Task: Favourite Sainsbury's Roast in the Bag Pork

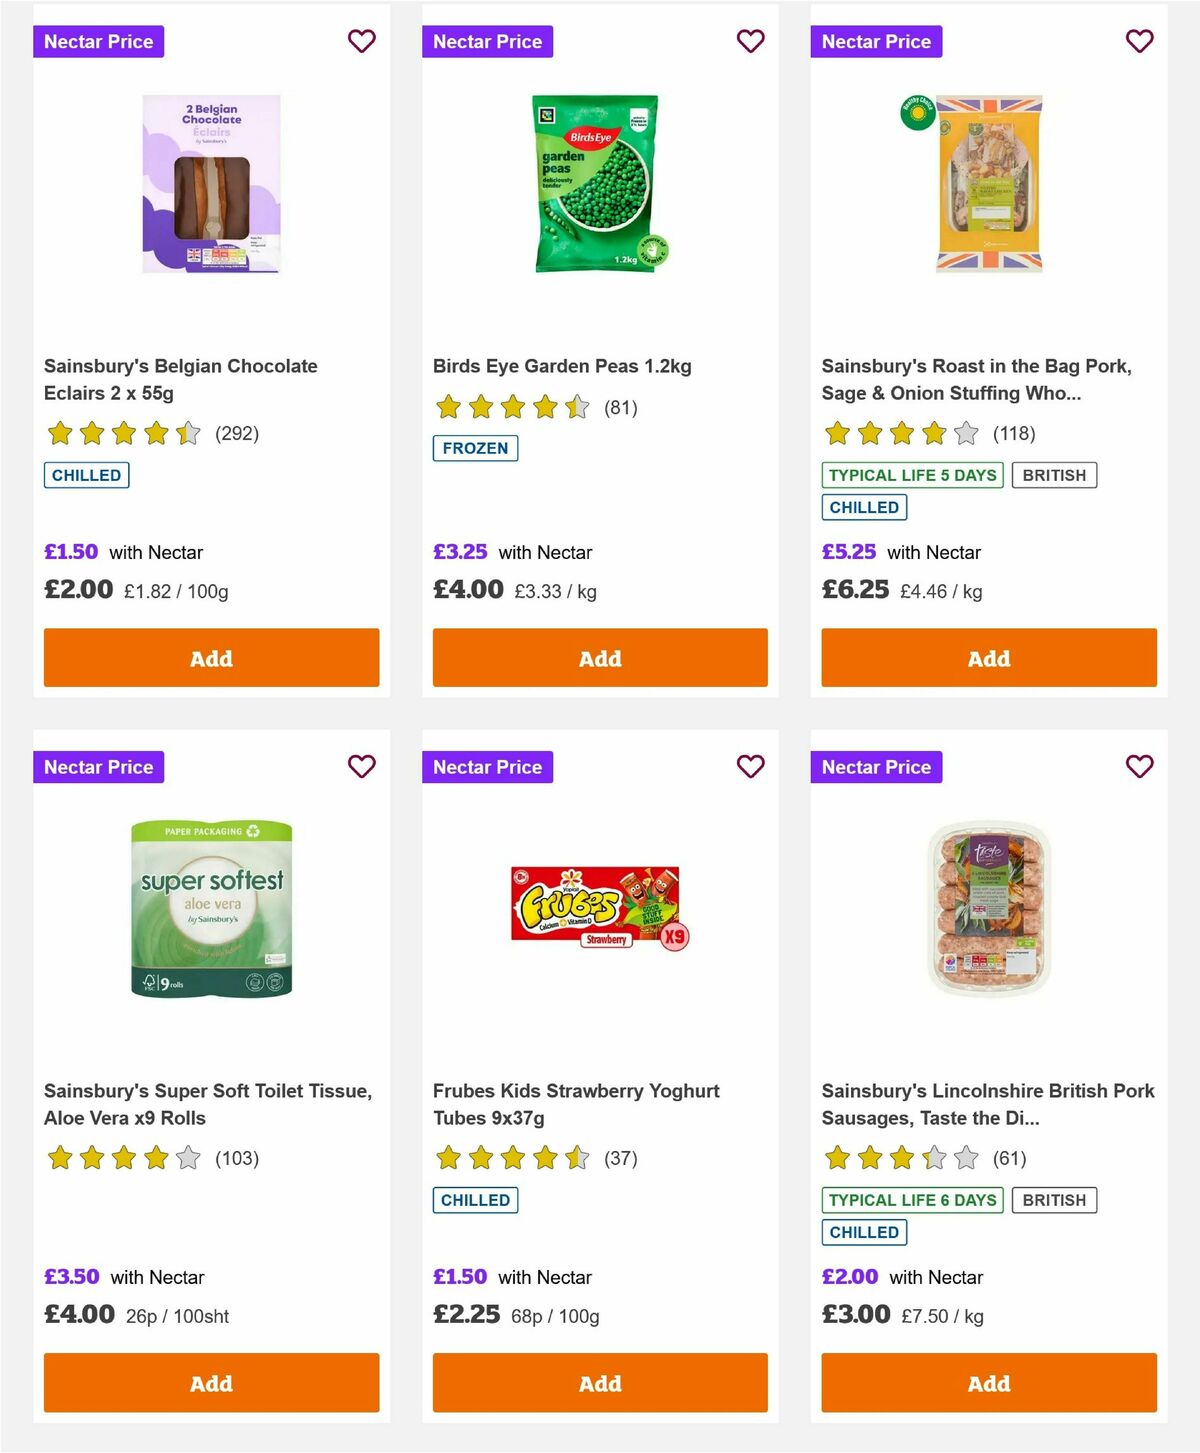Action: pyautogui.click(x=1138, y=41)
